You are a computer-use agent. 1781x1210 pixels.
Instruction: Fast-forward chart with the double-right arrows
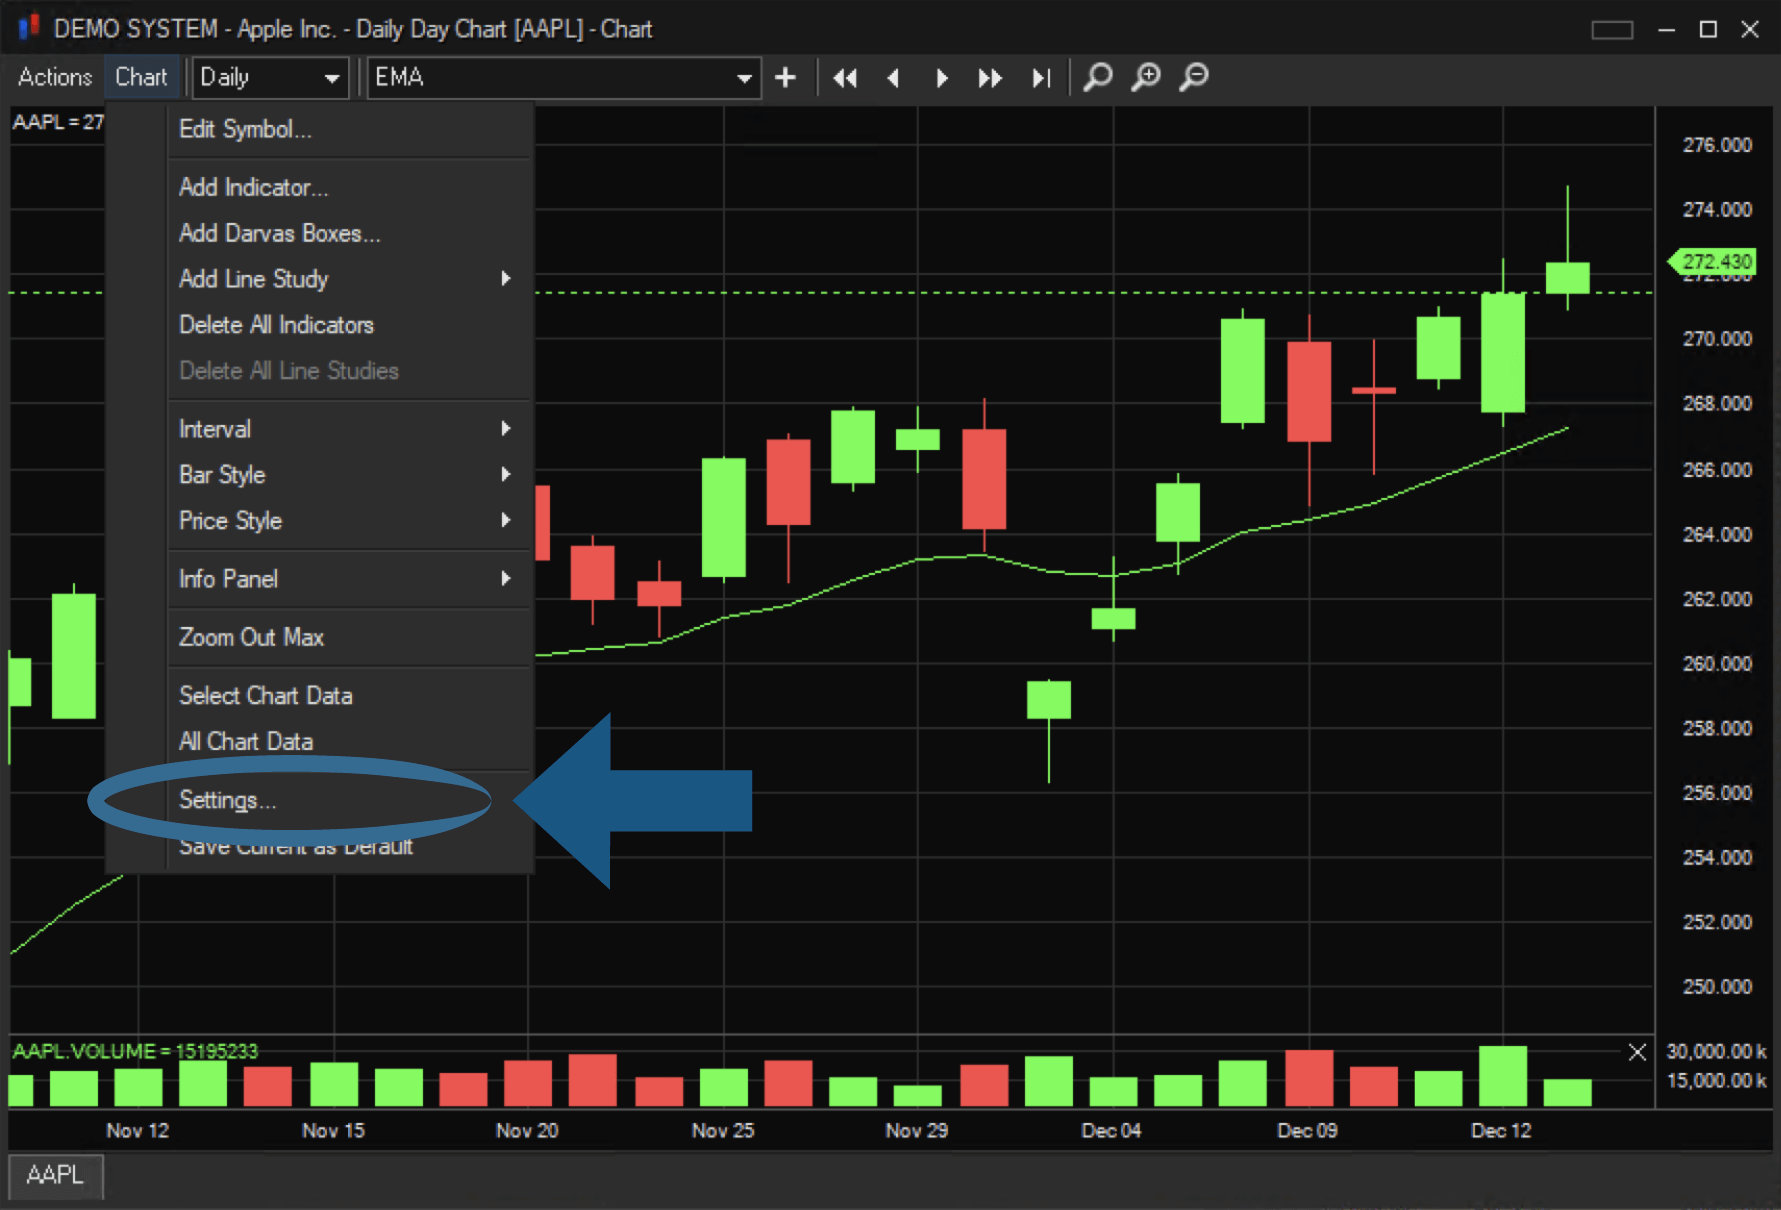click(990, 77)
